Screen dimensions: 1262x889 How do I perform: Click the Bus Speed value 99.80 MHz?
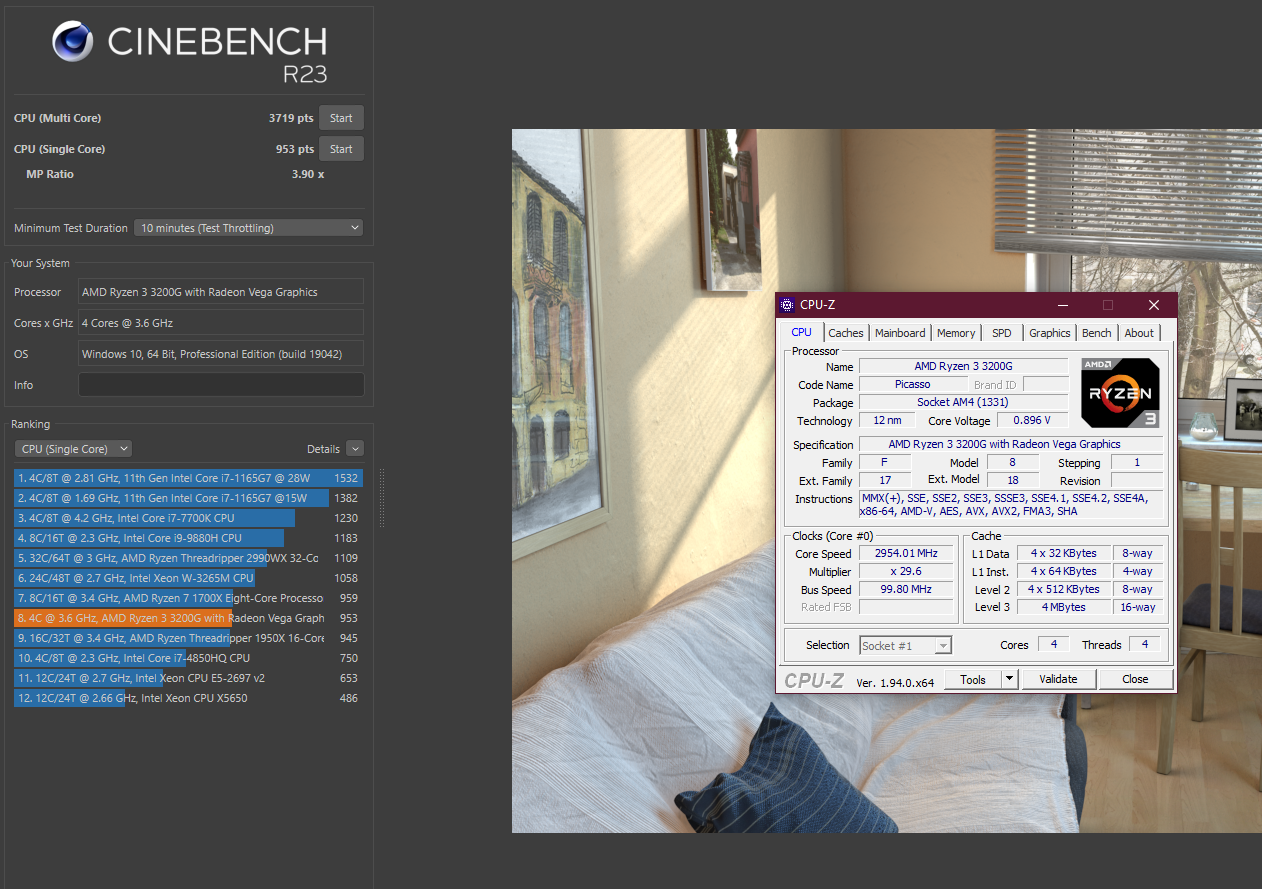[908, 590]
